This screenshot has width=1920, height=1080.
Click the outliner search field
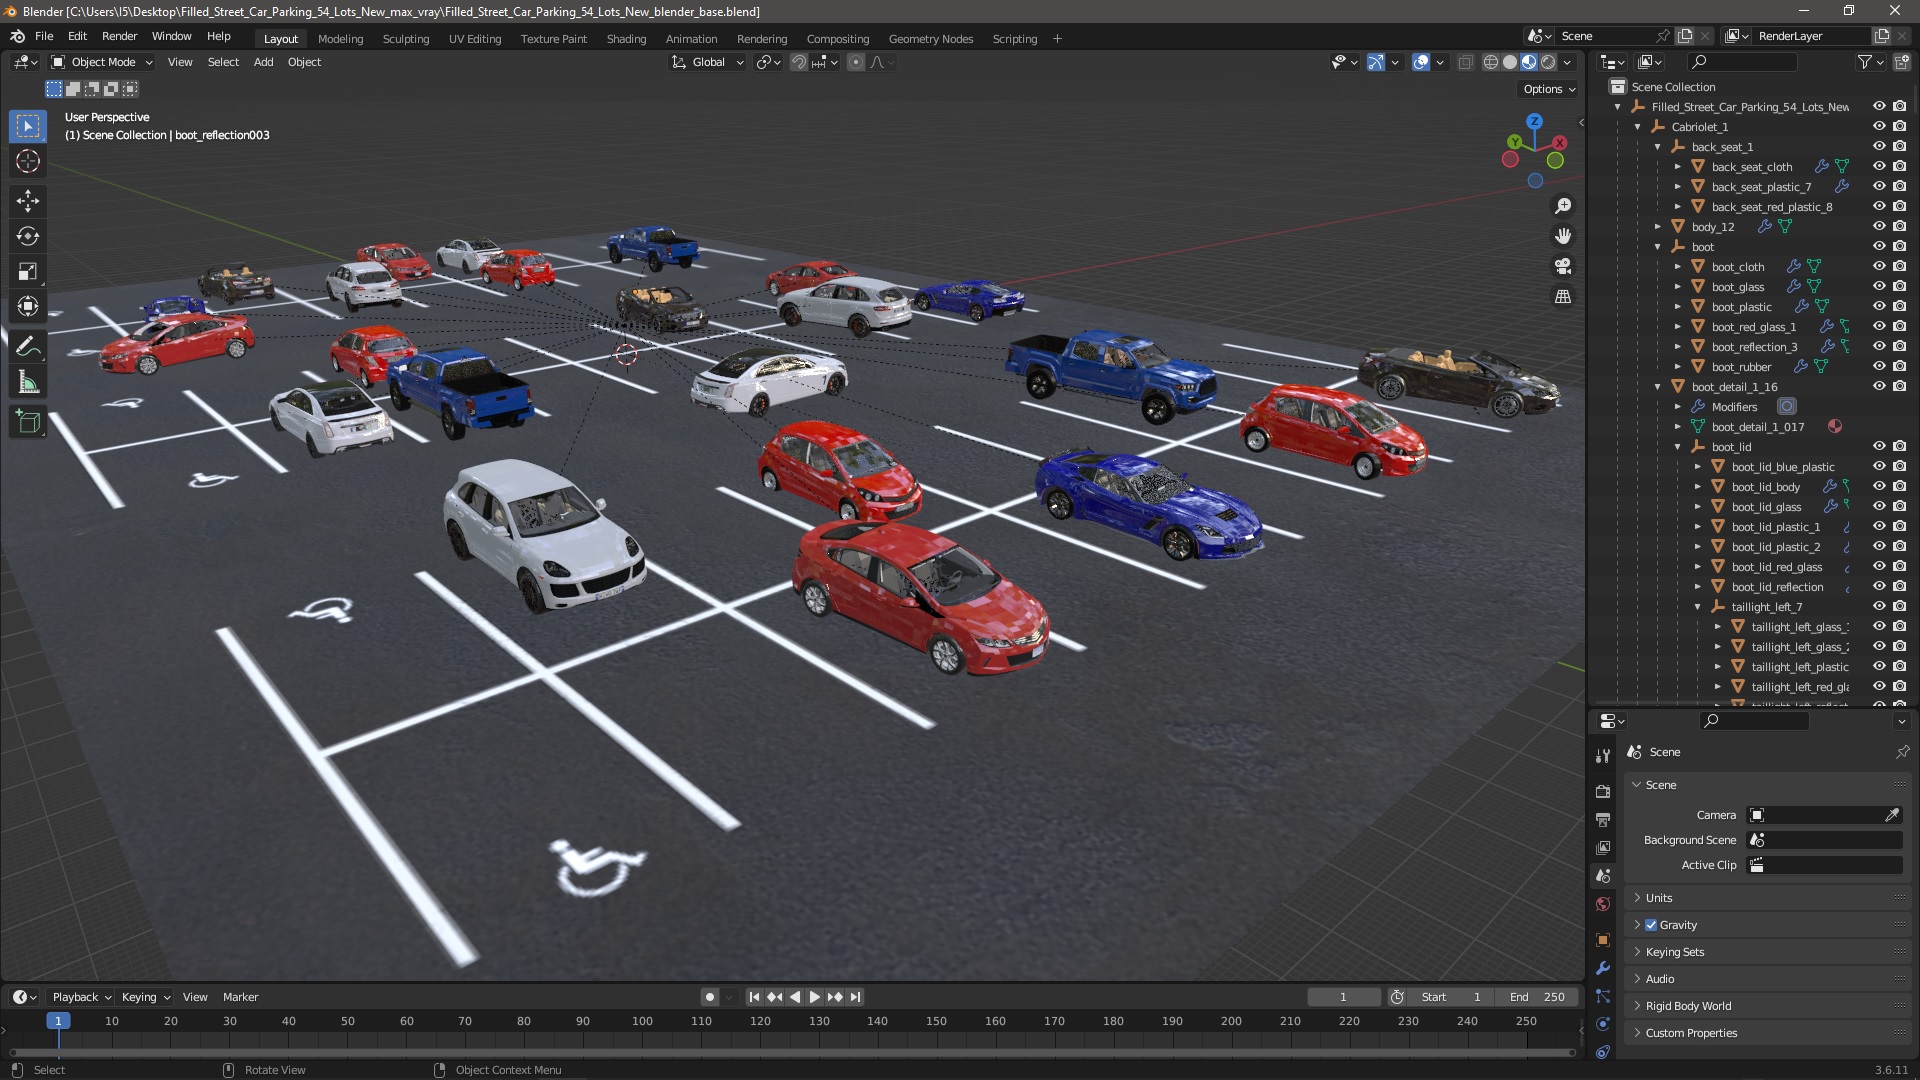pyautogui.click(x=1742, y=62)
